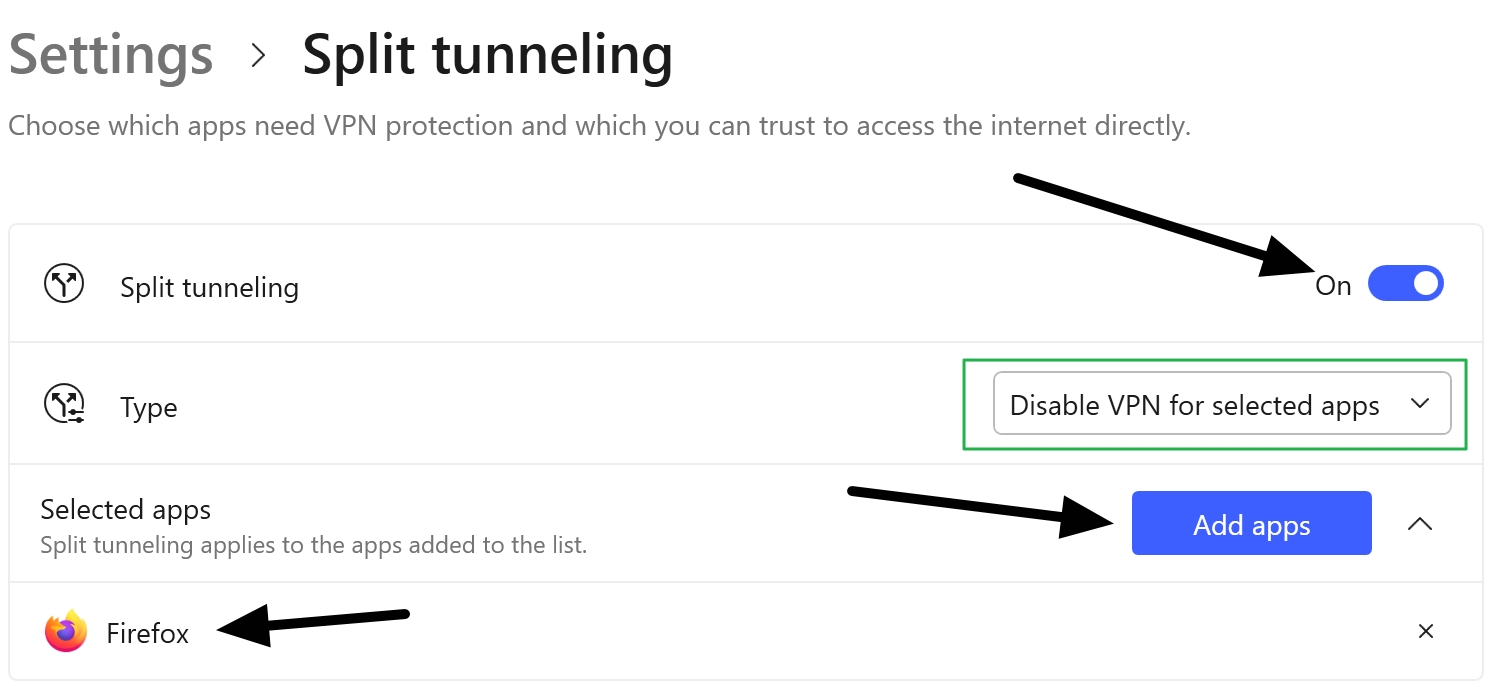Select the Firefox entry name in the list
Image resolution: width=1508 pixels, height=690 pixels.
coord(148,633)
